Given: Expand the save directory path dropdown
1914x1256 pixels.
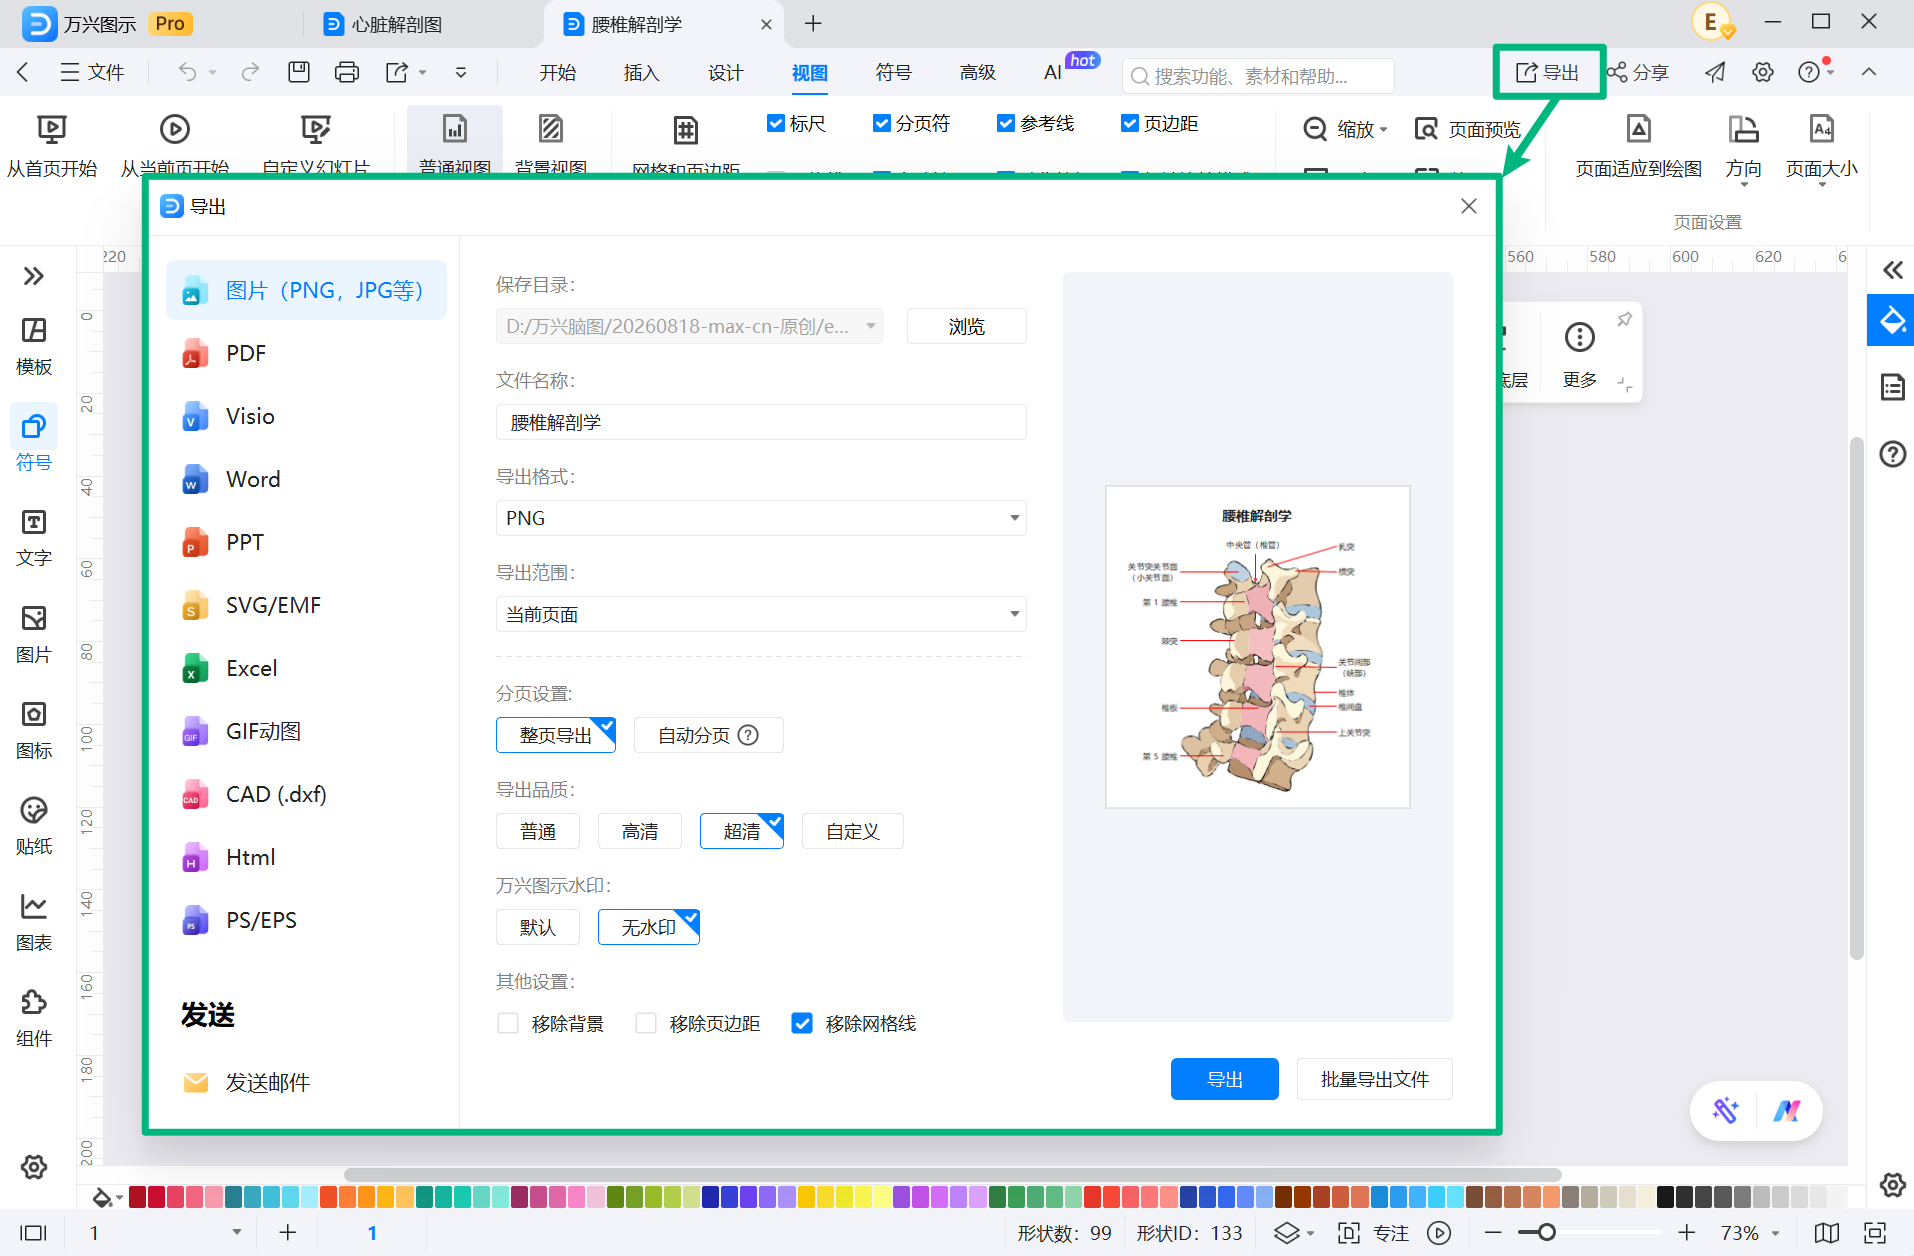Looking at the screenshot, I should 871,326.
